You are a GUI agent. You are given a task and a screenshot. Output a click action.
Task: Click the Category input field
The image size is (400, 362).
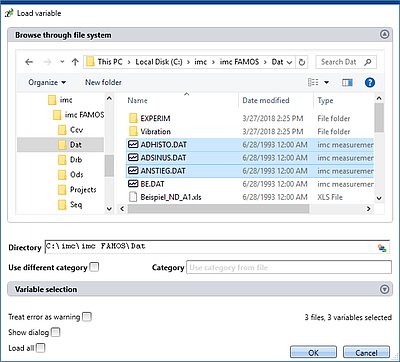(x=289, y=267)
